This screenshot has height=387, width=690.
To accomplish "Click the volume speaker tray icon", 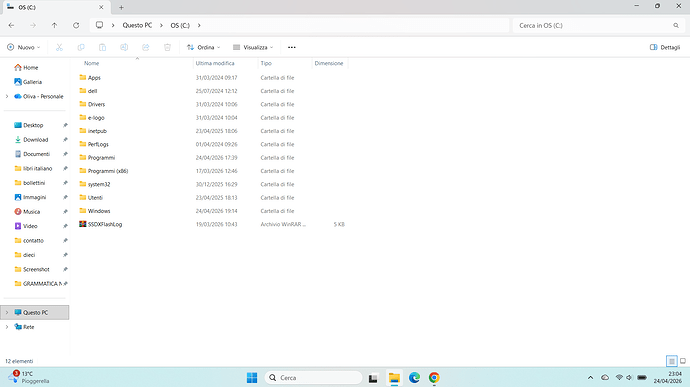I will [629, 377].
